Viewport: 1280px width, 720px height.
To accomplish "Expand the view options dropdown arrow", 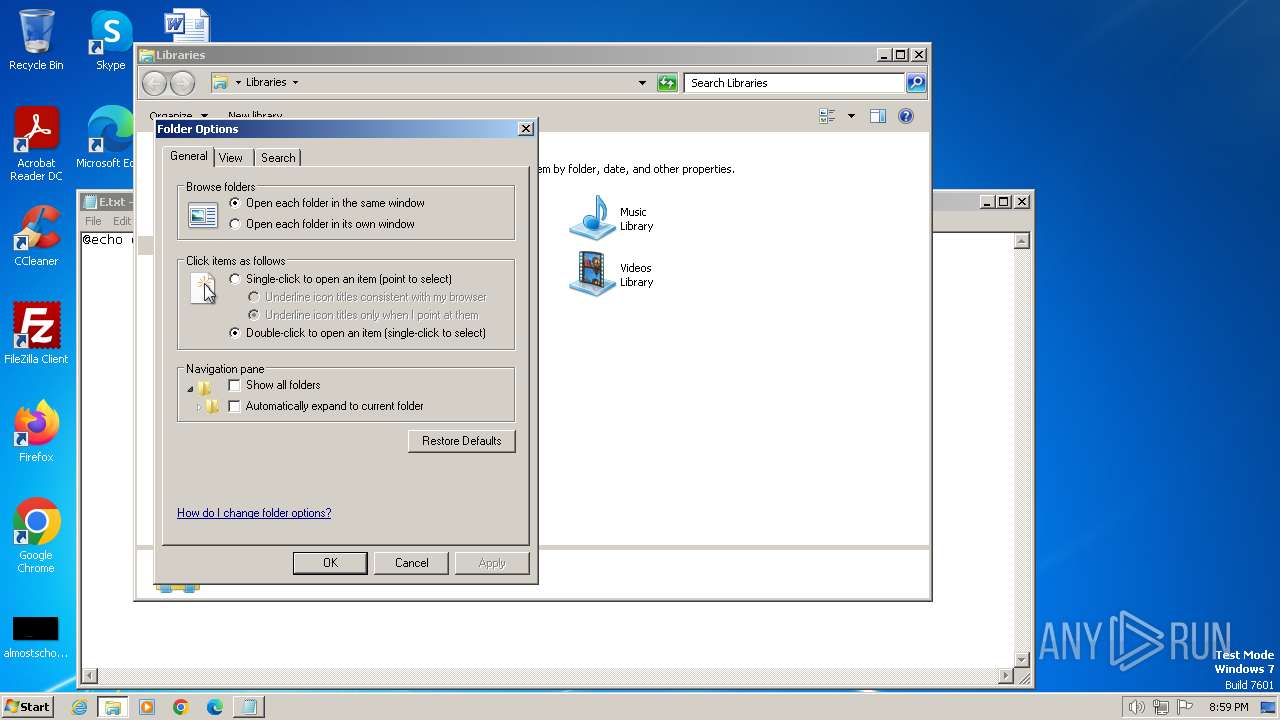I will pyautogui.click(x=851, y=116).
